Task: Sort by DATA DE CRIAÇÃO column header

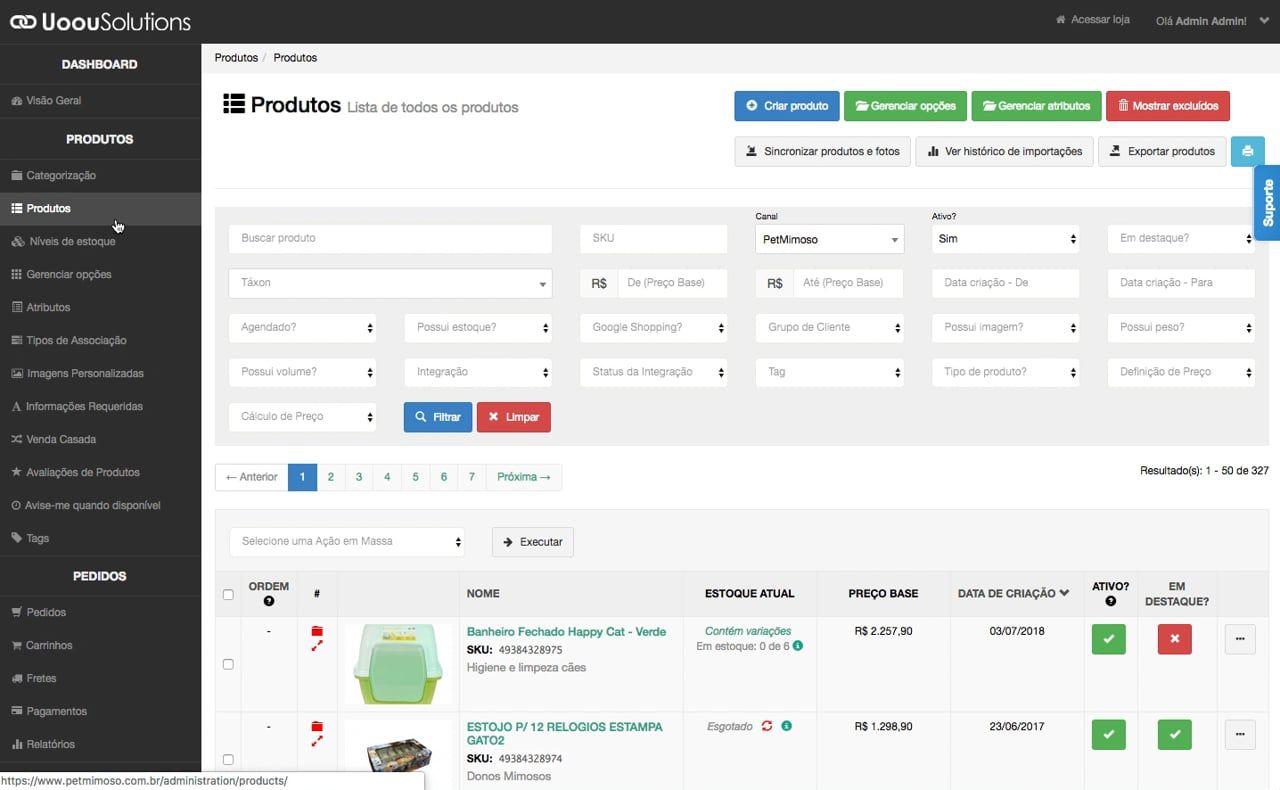Action: [x=1014, y=594]
